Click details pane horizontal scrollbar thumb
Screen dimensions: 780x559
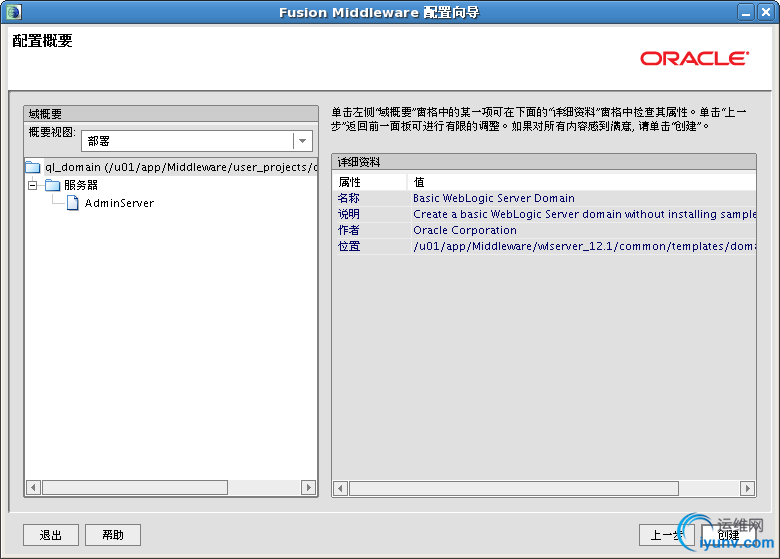coord(514,488)
